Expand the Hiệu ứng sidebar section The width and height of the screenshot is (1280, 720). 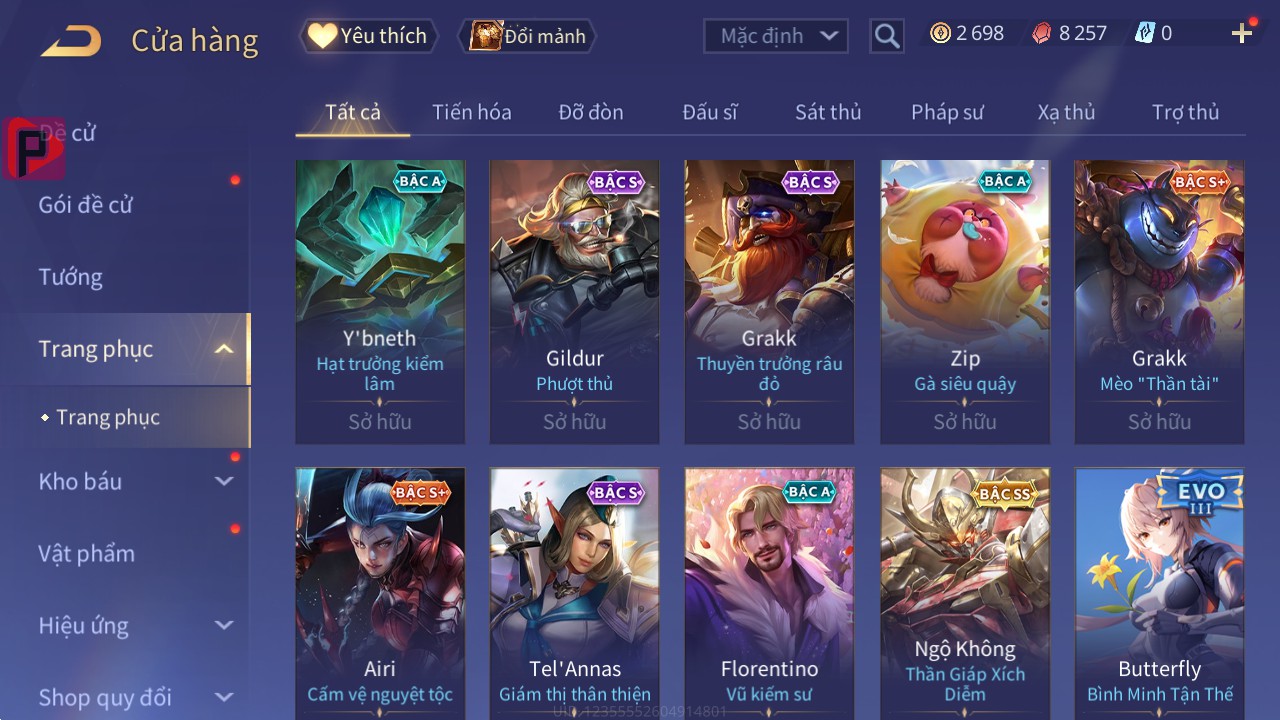(224, 625)
